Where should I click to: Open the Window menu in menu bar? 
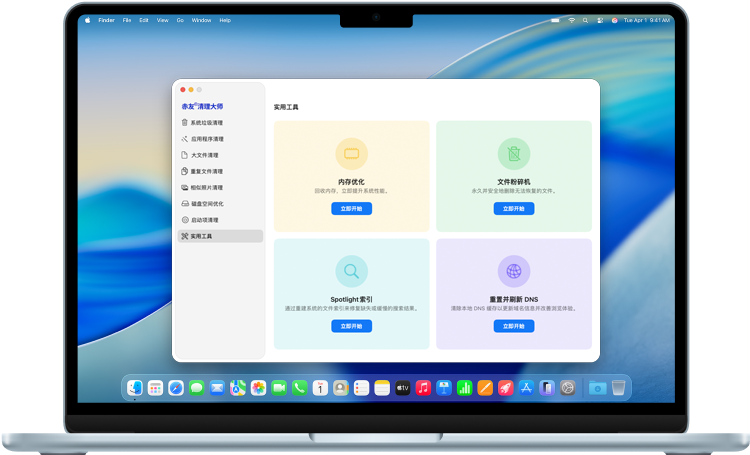tap(201, 20)
